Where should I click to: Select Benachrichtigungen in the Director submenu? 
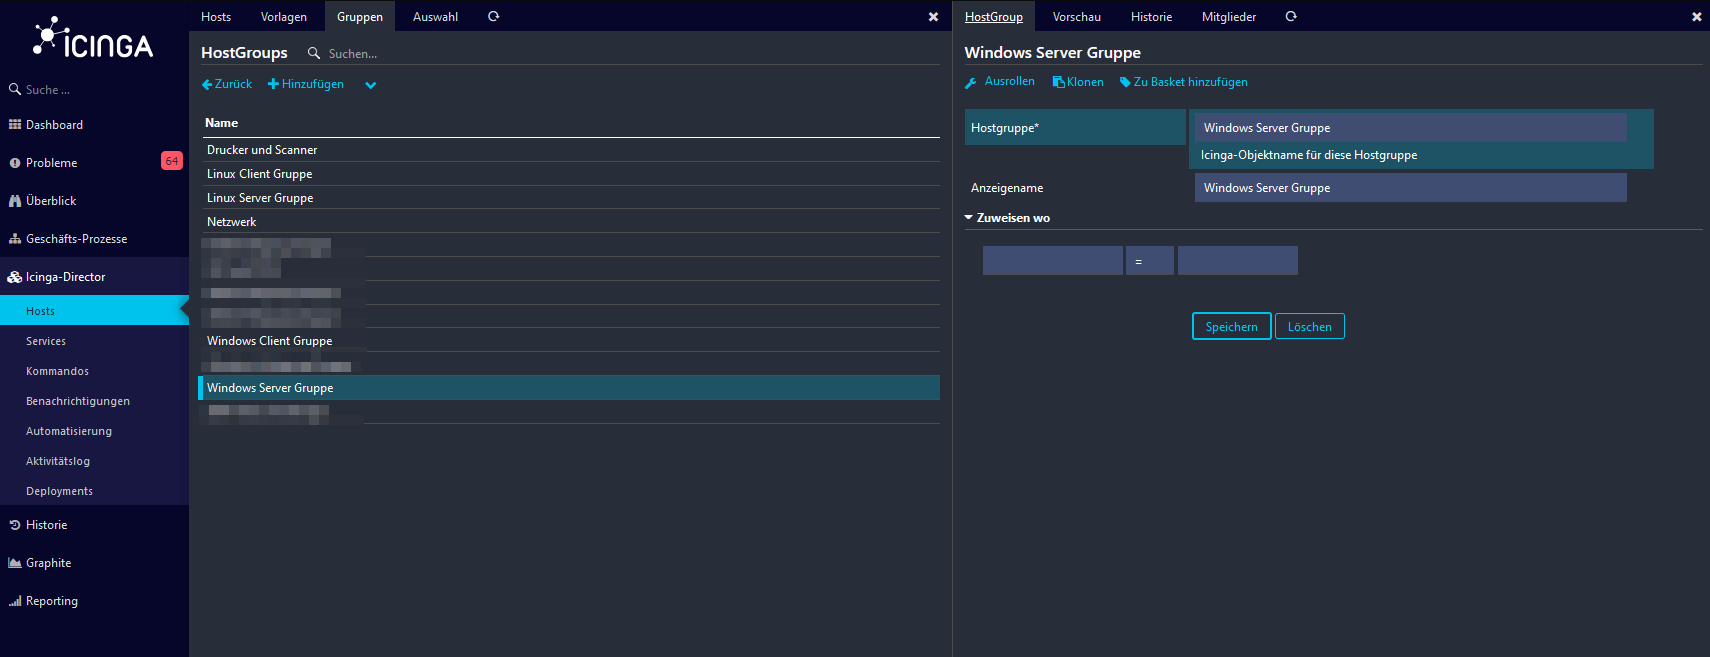[78, 401]
